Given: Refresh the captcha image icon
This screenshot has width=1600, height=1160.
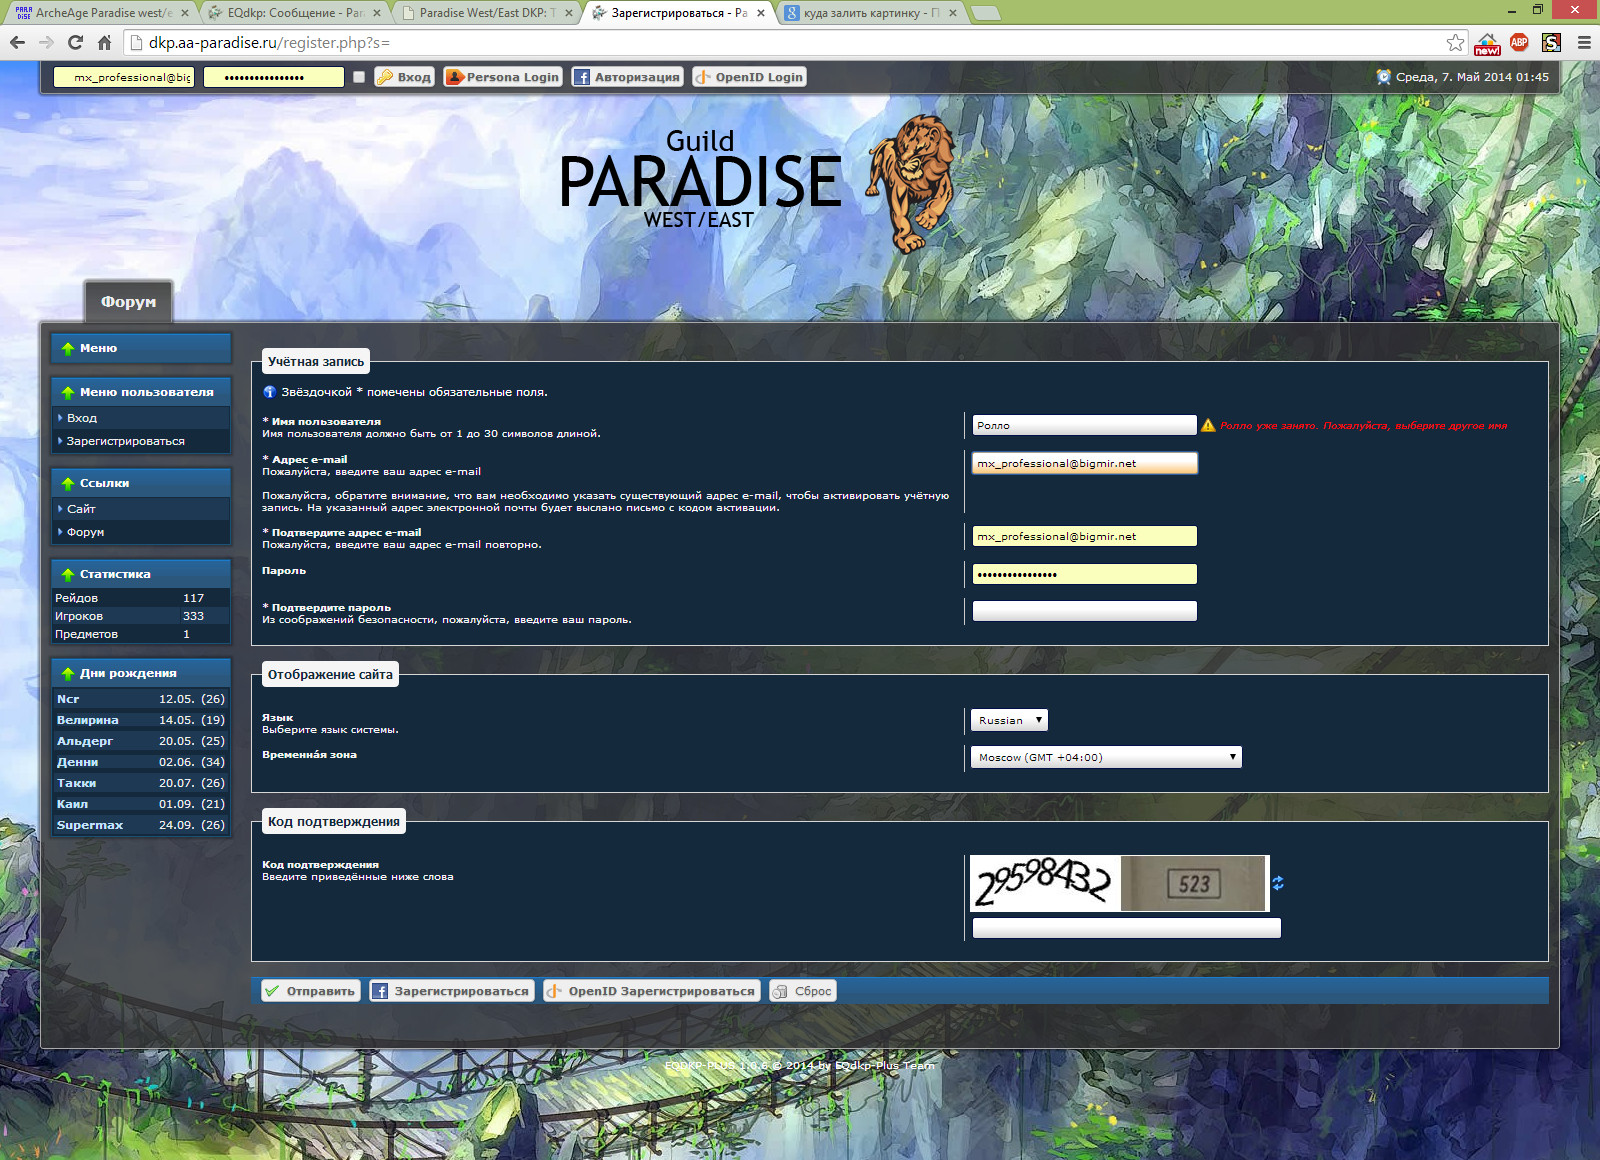Looking at the screenshot, I should click(1278, 883).
